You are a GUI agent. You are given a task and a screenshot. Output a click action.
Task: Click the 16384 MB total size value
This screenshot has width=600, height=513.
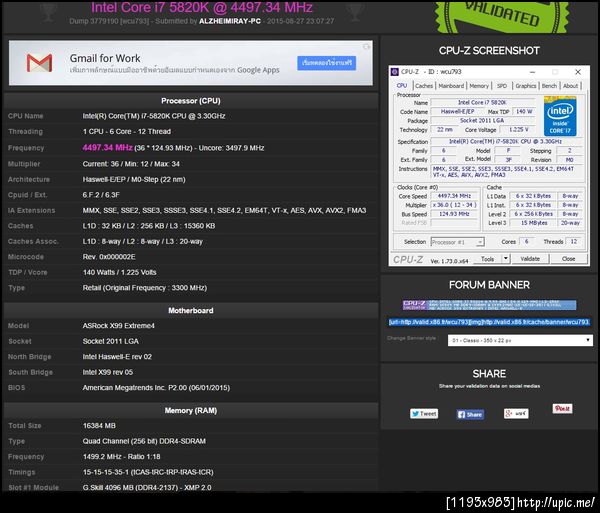pyautogui.click(x=99, y=425)
